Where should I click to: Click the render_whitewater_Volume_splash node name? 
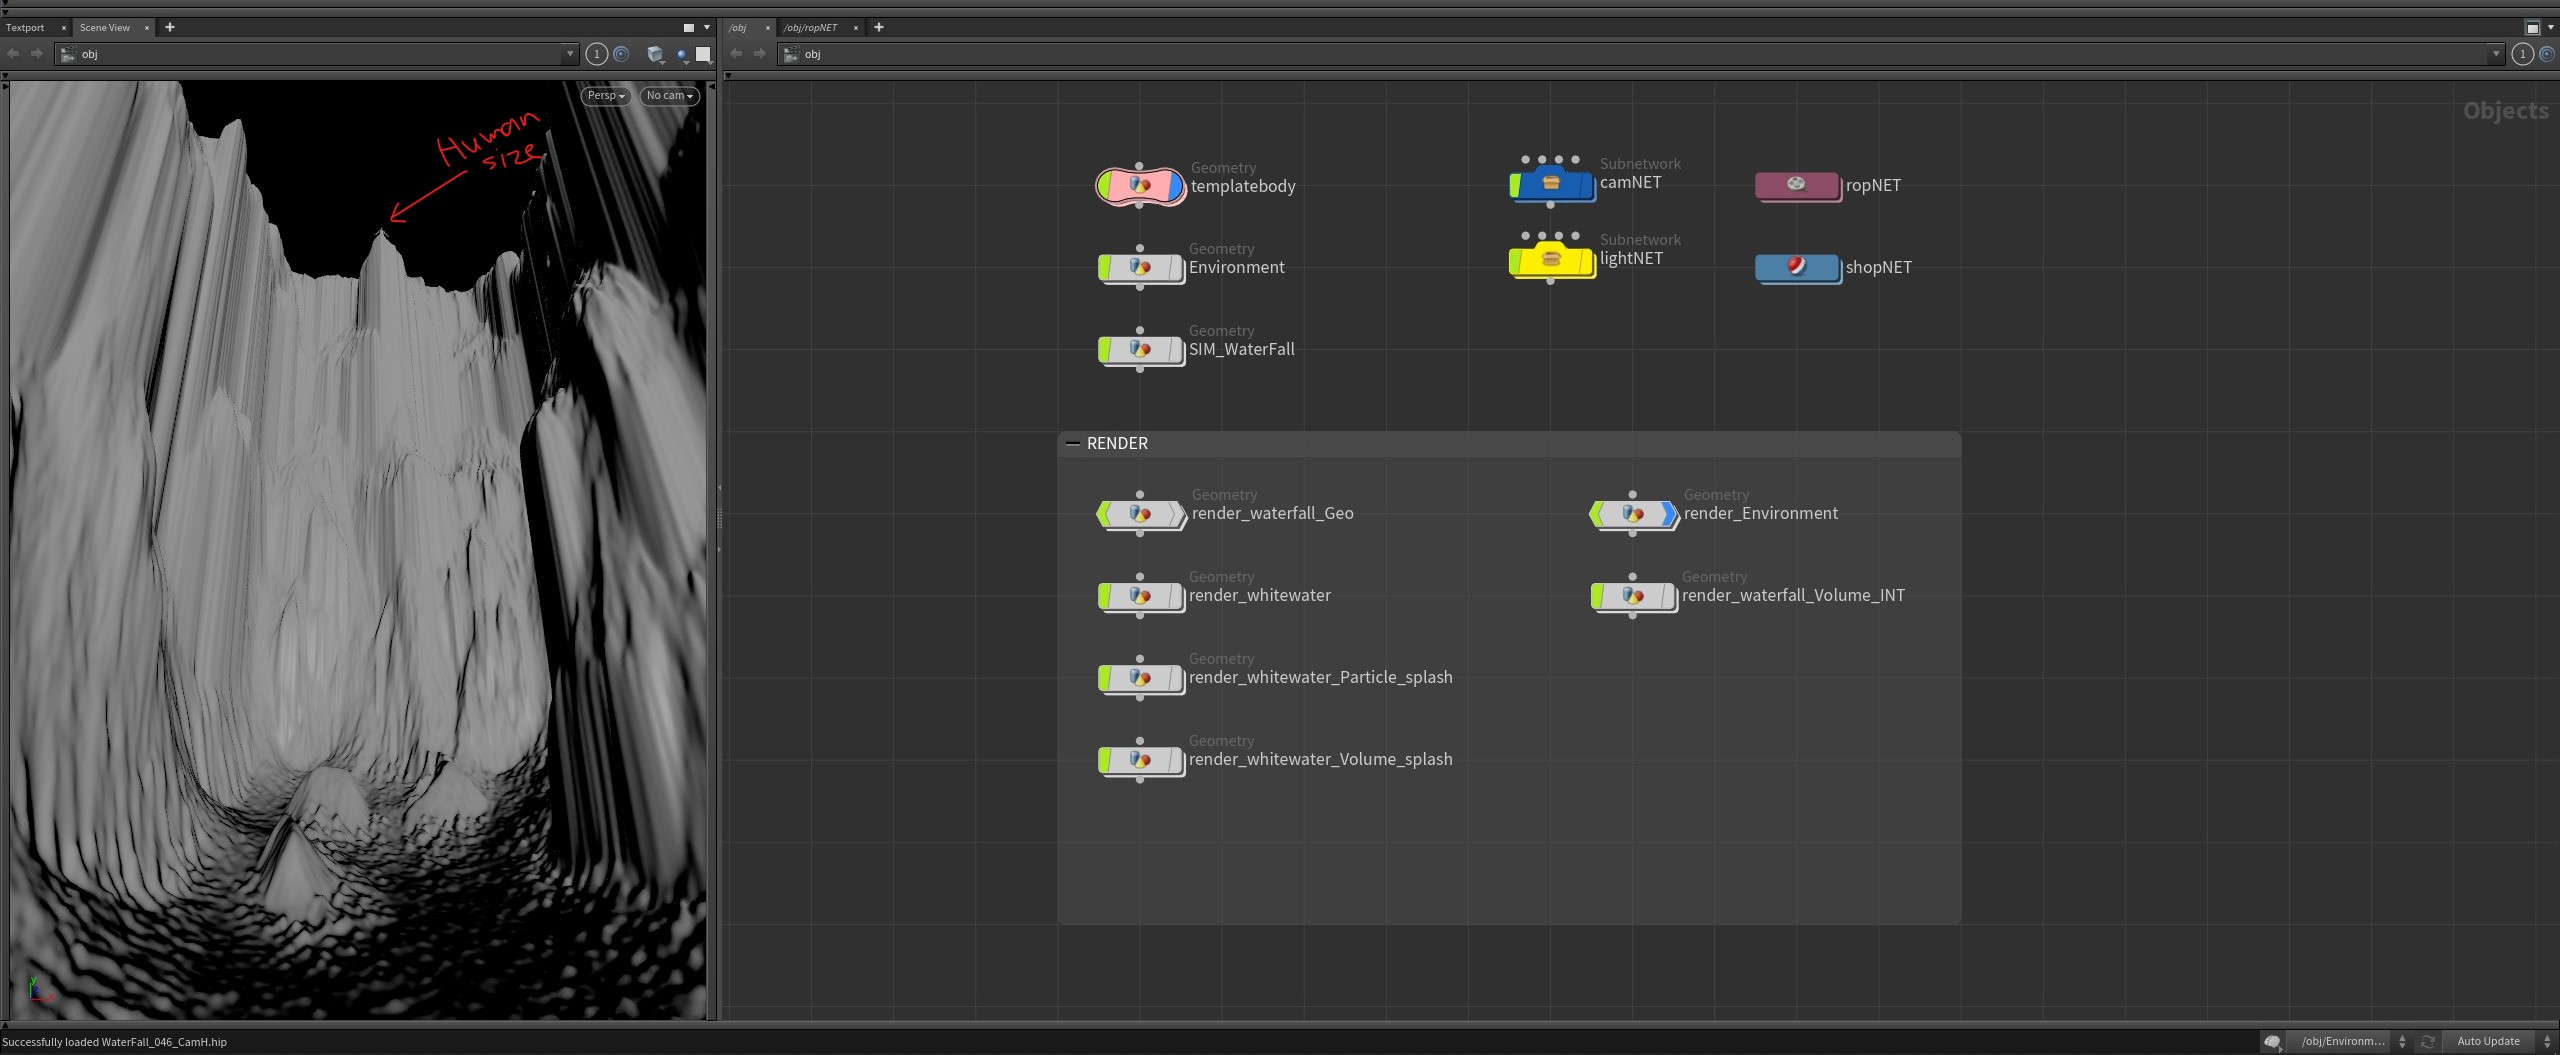[x=1320, y=759]
